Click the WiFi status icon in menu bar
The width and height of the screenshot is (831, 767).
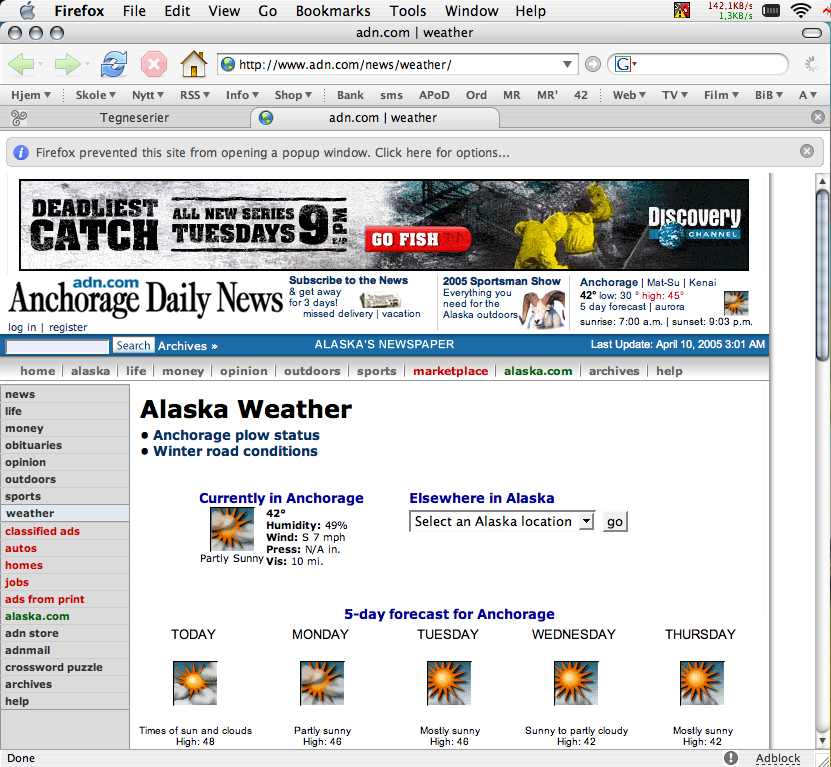pyautogui.click(x=800, y=11)
